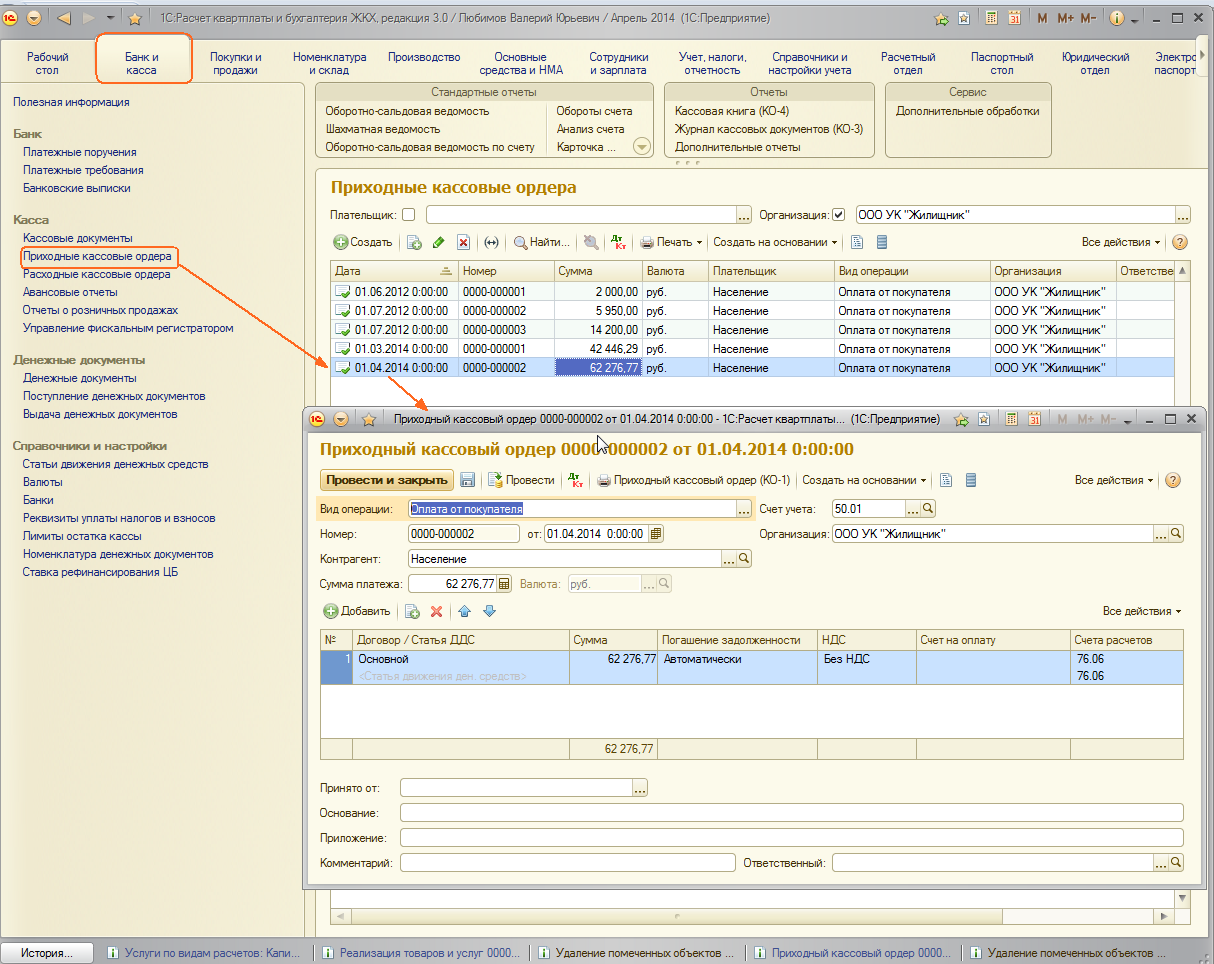Open Счет учета magnifier lookup icon
Image resolution: width=1214 pixels, height=964 pixels.
(x=927, y=509)
